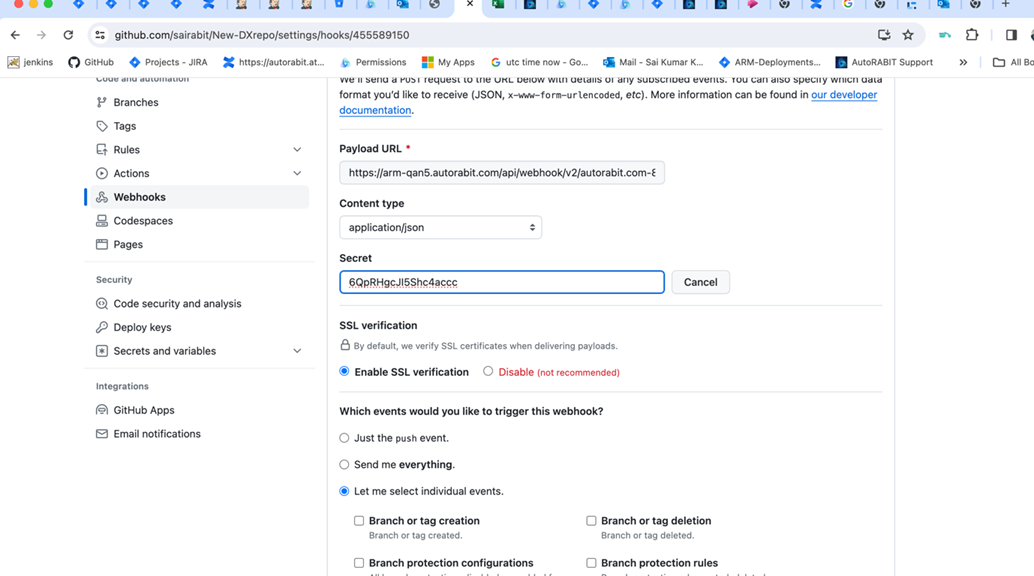Expand Secrets and variables in sidebar
This screenshot has width=1034, height=576.
point(297,351)
